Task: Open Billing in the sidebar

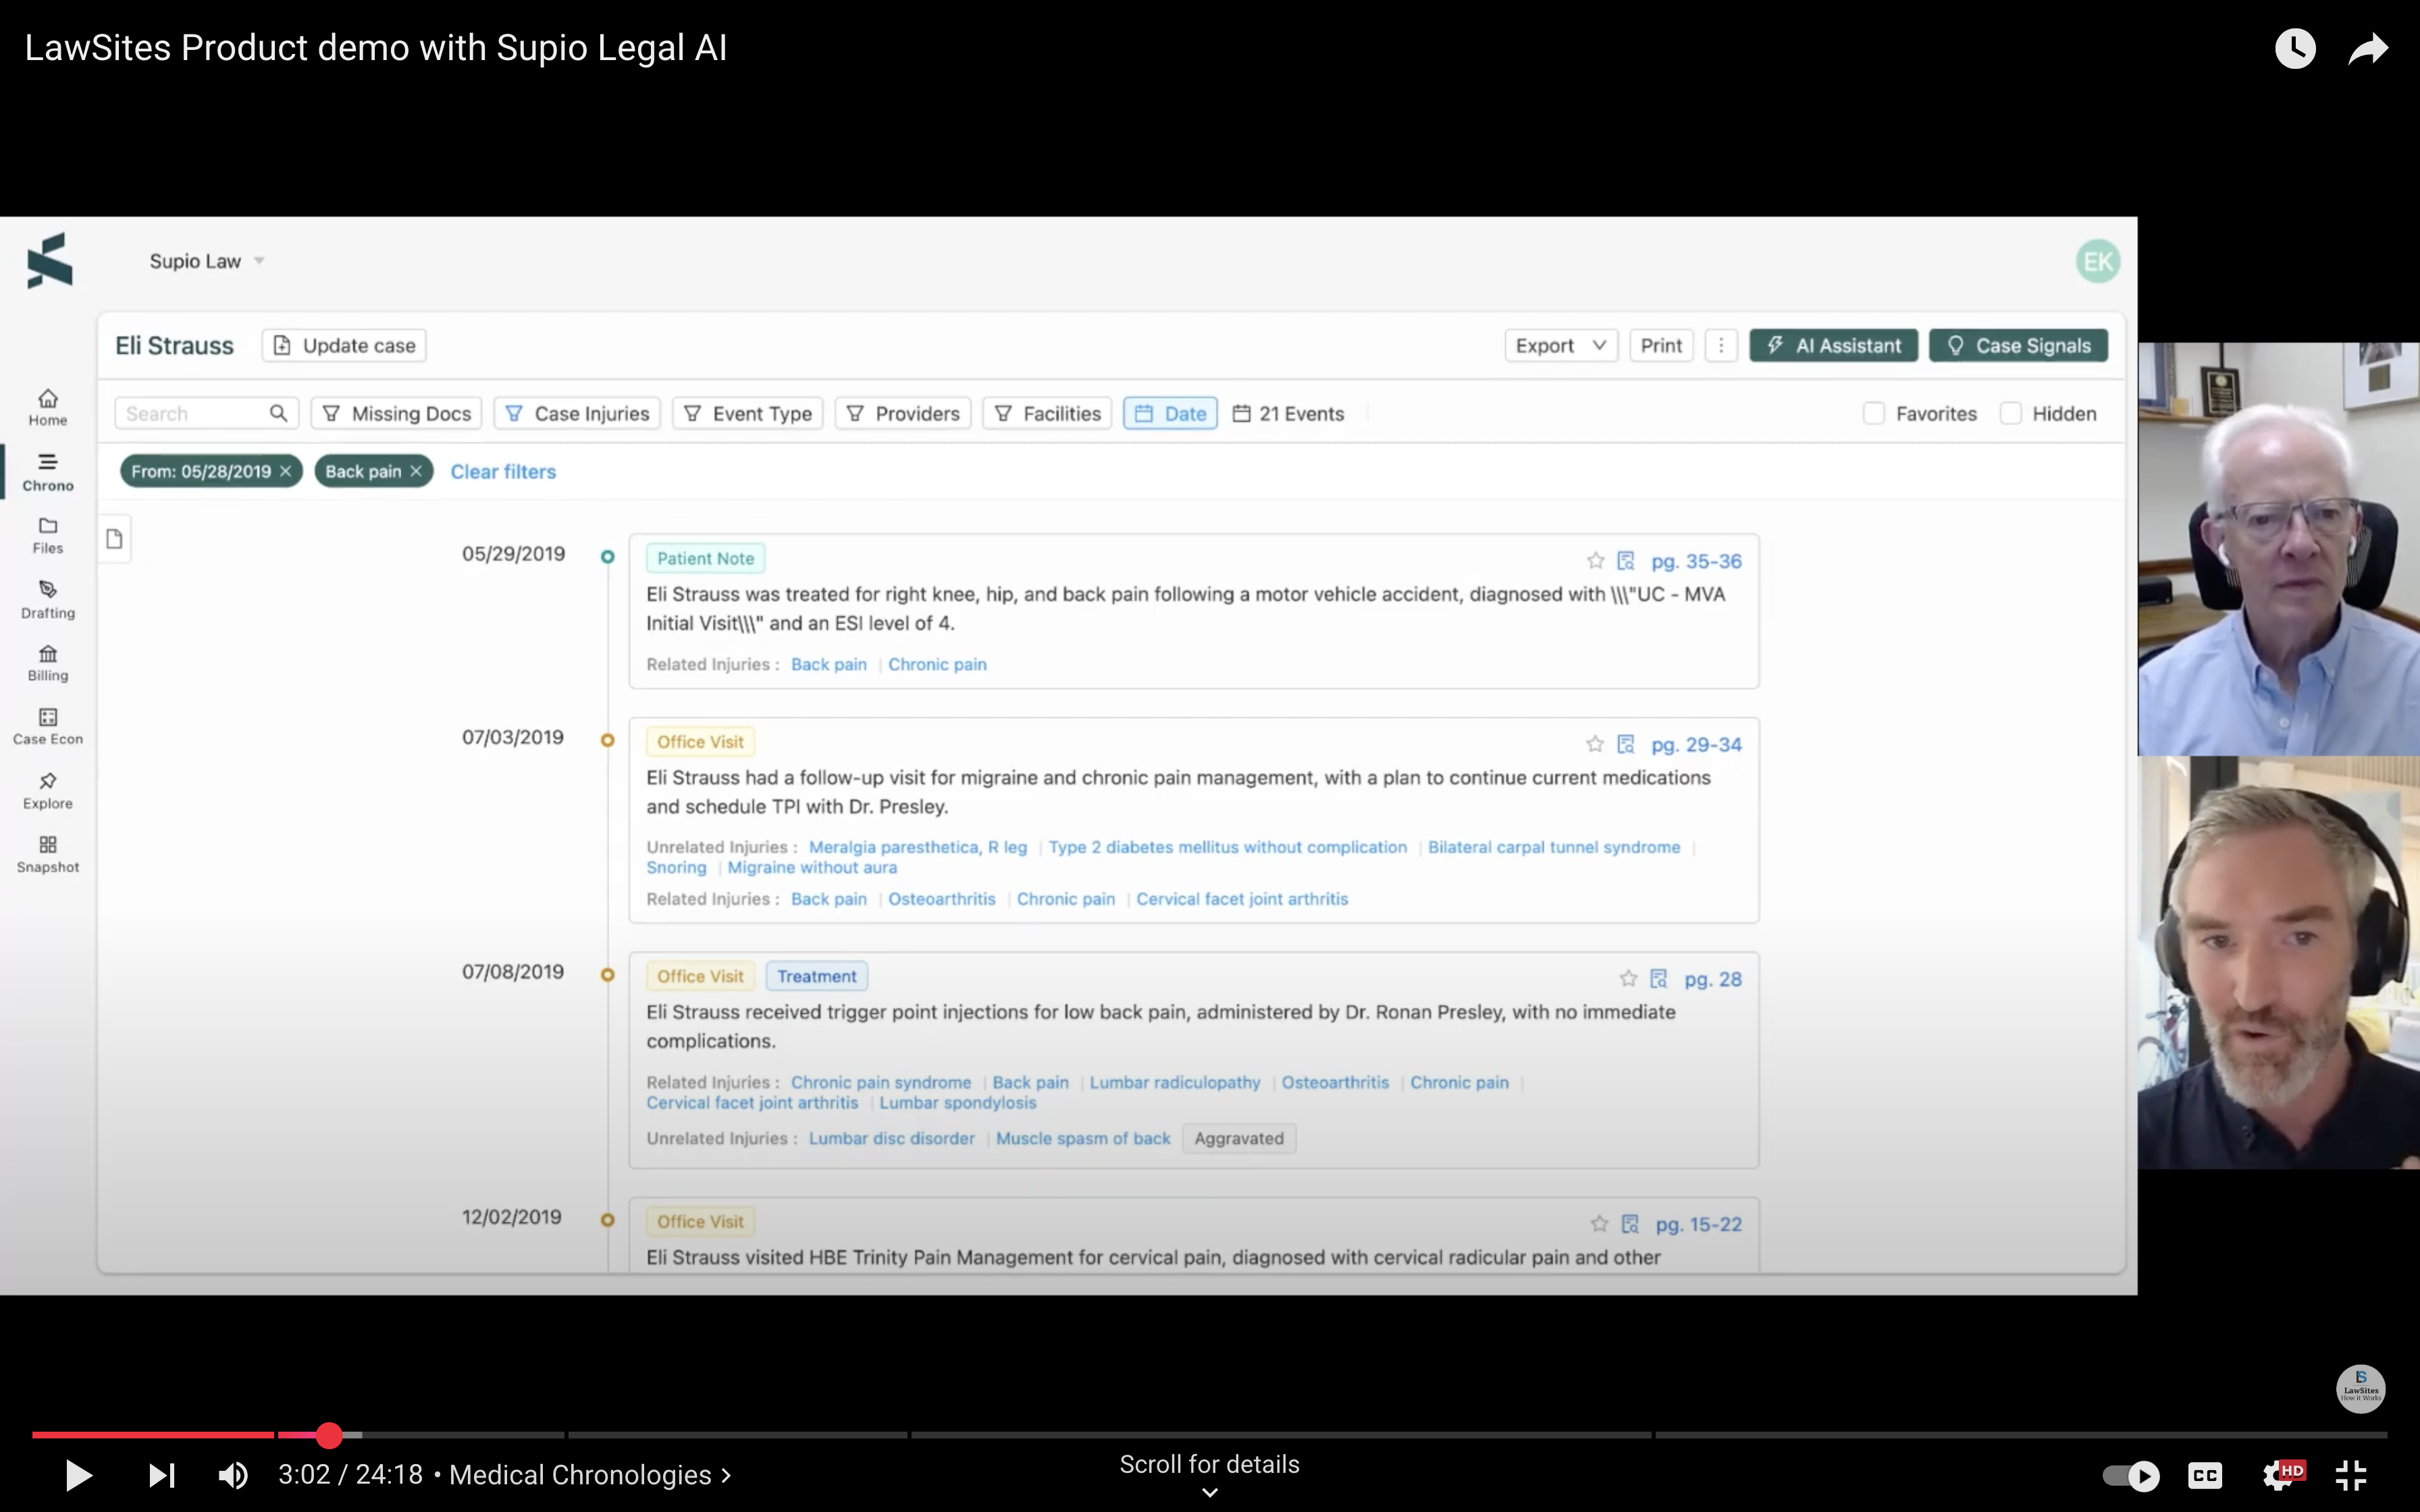Action: pos(48,663)
